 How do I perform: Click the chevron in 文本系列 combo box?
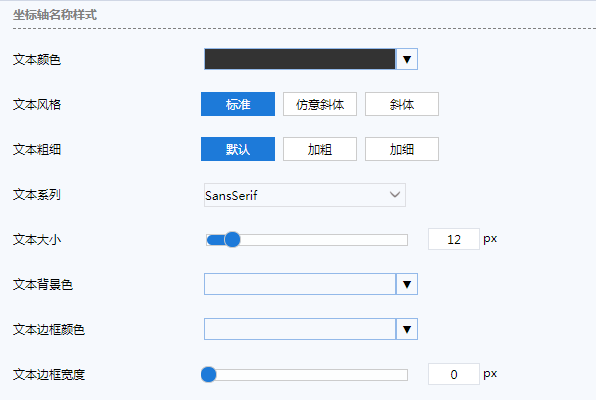(x=395, y=195)
